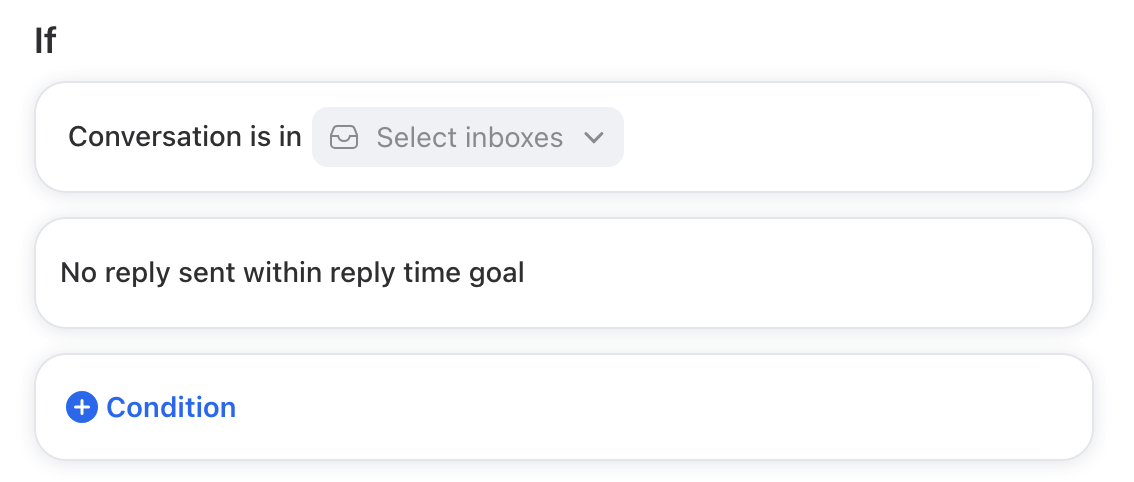Click the blue plus circle icon

pos(82,407)
